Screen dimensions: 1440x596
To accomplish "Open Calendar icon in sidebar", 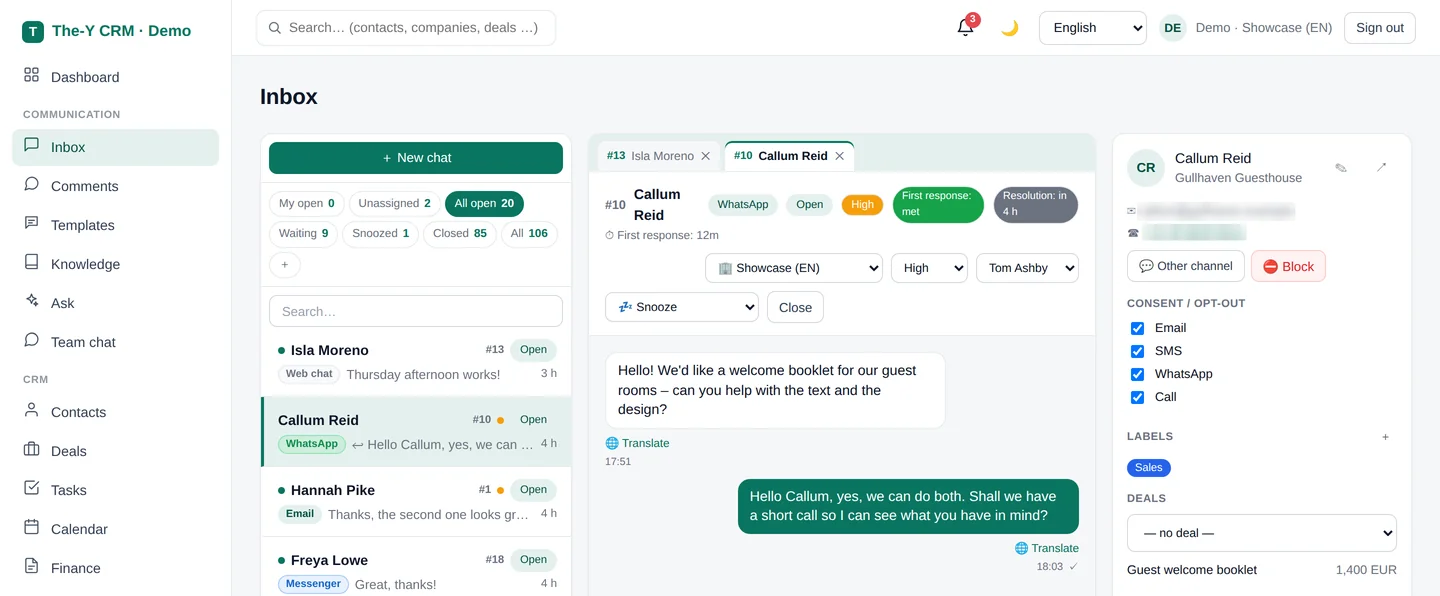I will coord(31,527).
